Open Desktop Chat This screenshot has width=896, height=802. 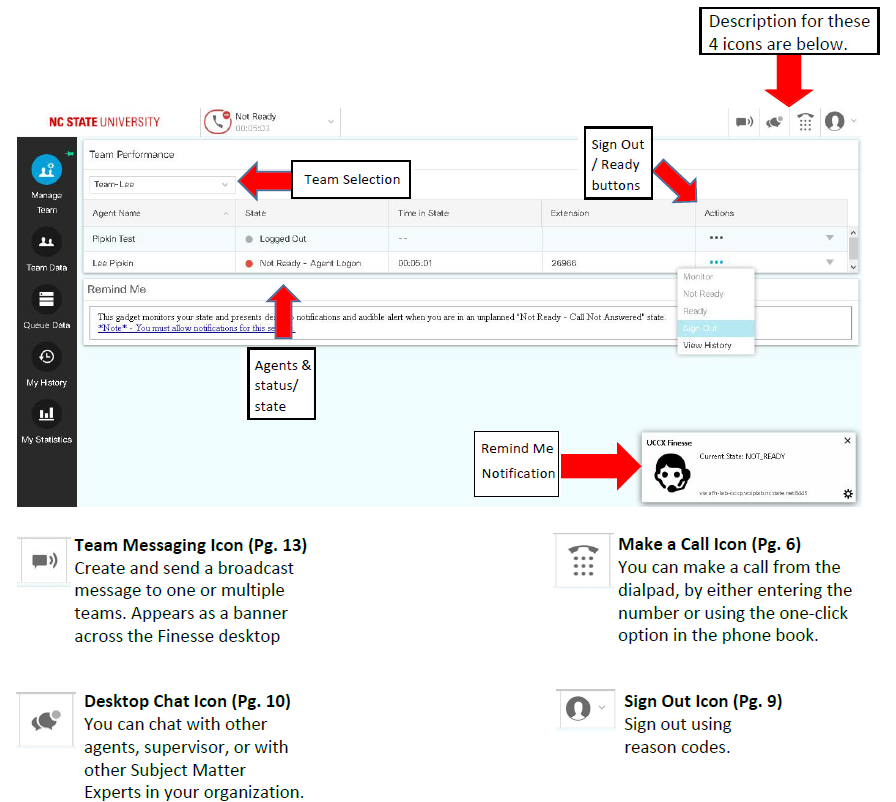[774, 121]
